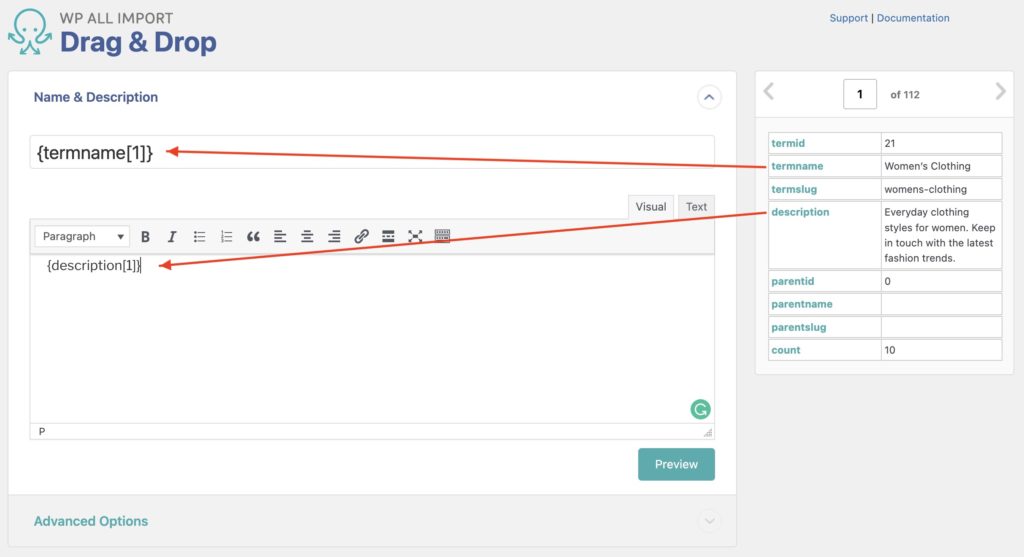Switch to the Text editor tab
Screen dimensions: 1024x557
[696, 207]
